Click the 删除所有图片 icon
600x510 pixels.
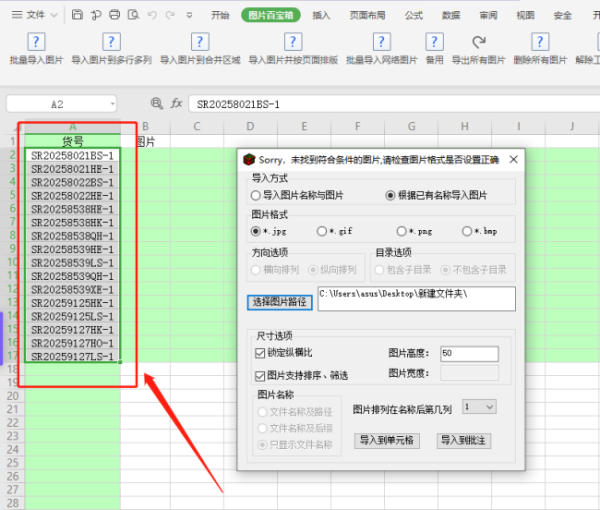(x=540, y=42)
